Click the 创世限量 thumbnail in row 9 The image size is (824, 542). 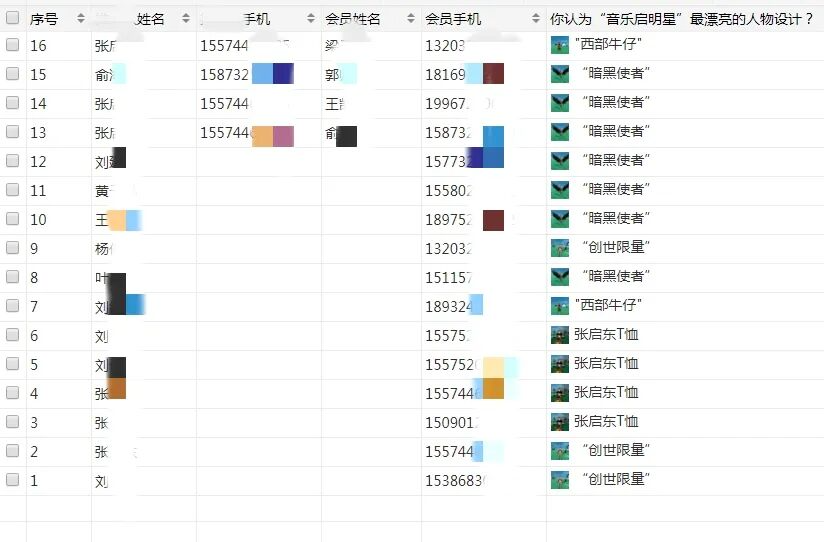tap(560, 247)
